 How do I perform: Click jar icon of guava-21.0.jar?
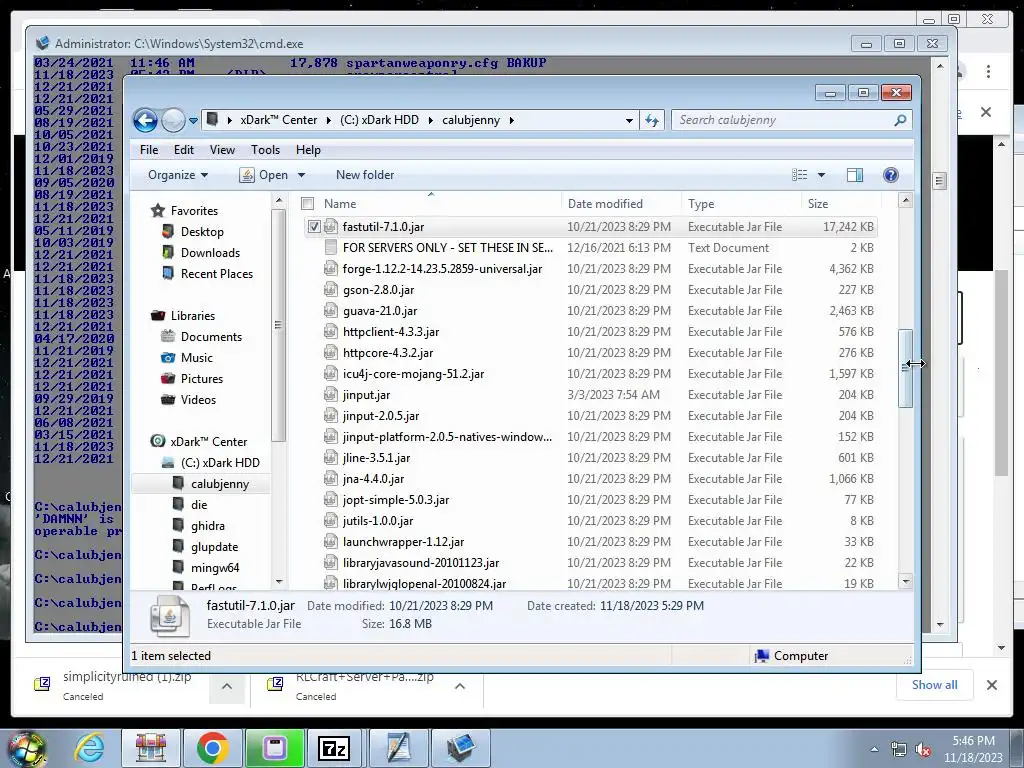(331, 310)
